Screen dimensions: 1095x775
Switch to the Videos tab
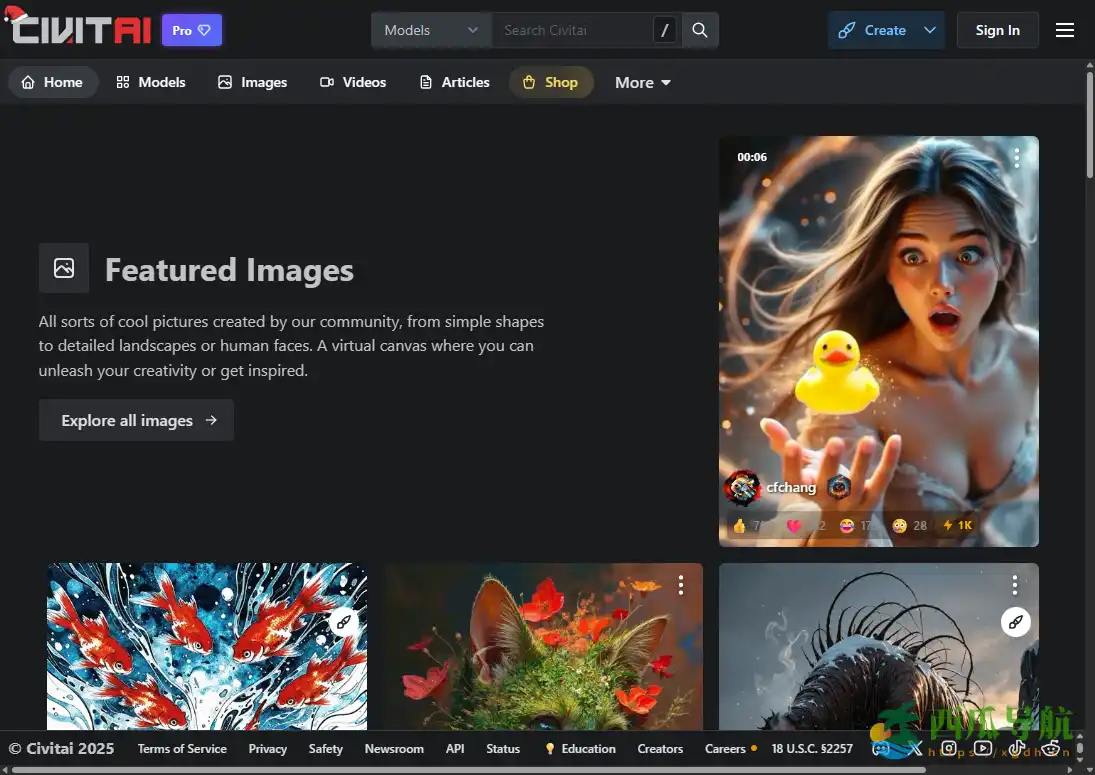pos(353,82)
